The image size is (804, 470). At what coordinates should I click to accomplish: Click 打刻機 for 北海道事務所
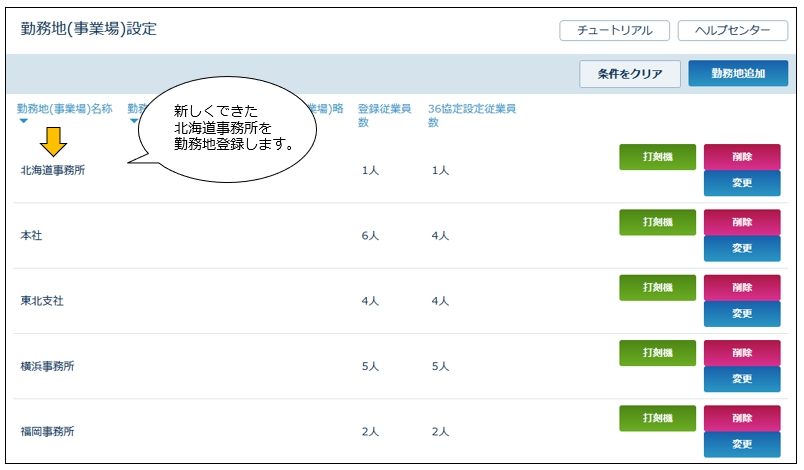(657, 157)
